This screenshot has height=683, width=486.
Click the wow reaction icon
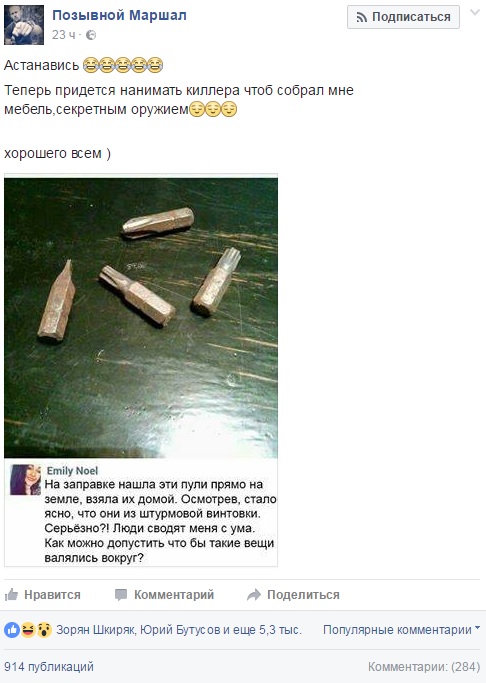(x=44, y=630)
